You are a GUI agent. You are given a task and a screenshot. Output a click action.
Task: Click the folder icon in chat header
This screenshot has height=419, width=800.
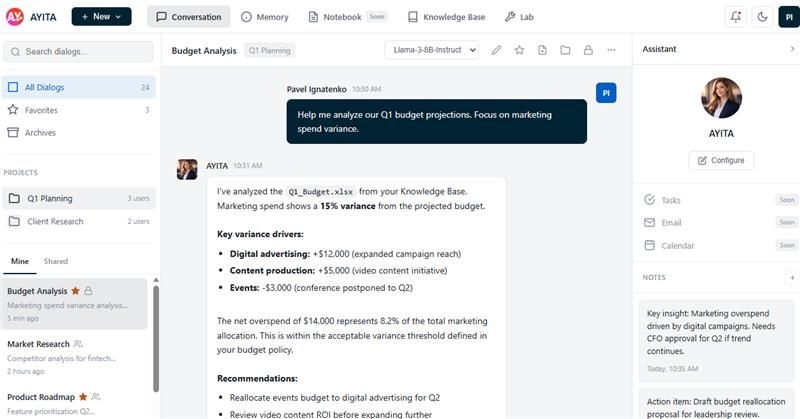tap(565, 50)
